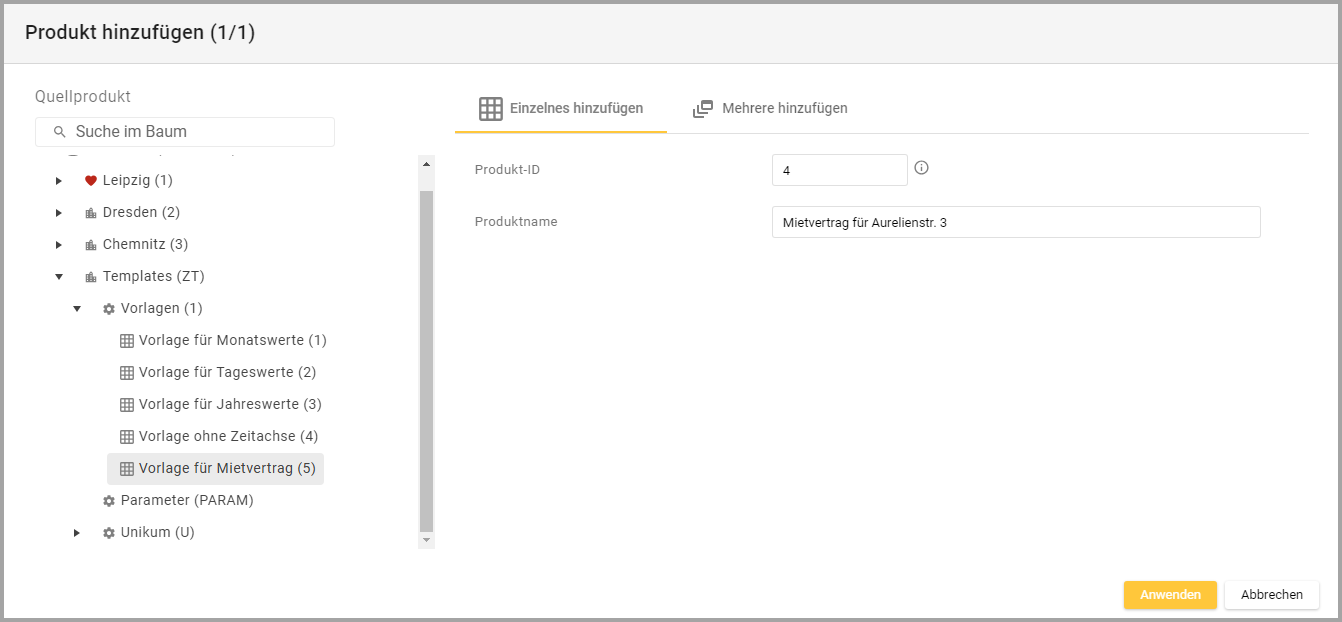1342x622 pixels.
Task: Click the gear icon beside Parameter (PARAM)
Action: pos(109,501)
